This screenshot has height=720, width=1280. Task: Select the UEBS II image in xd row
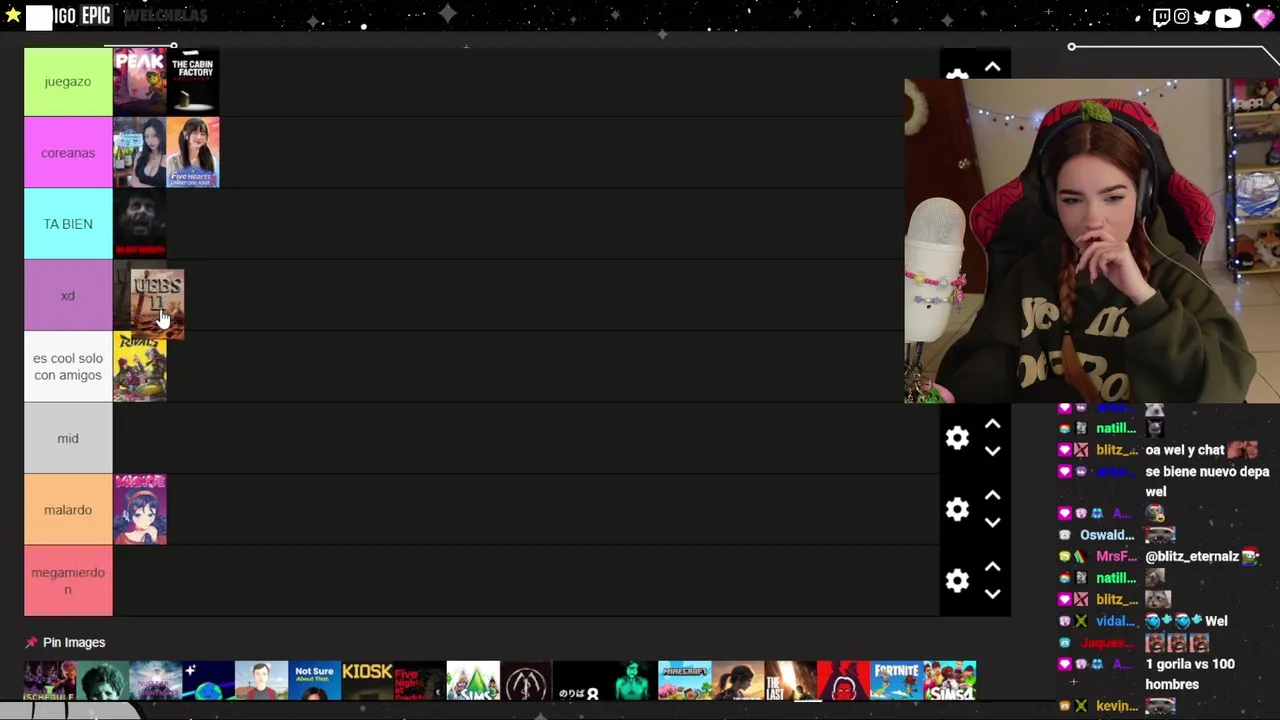157,303
